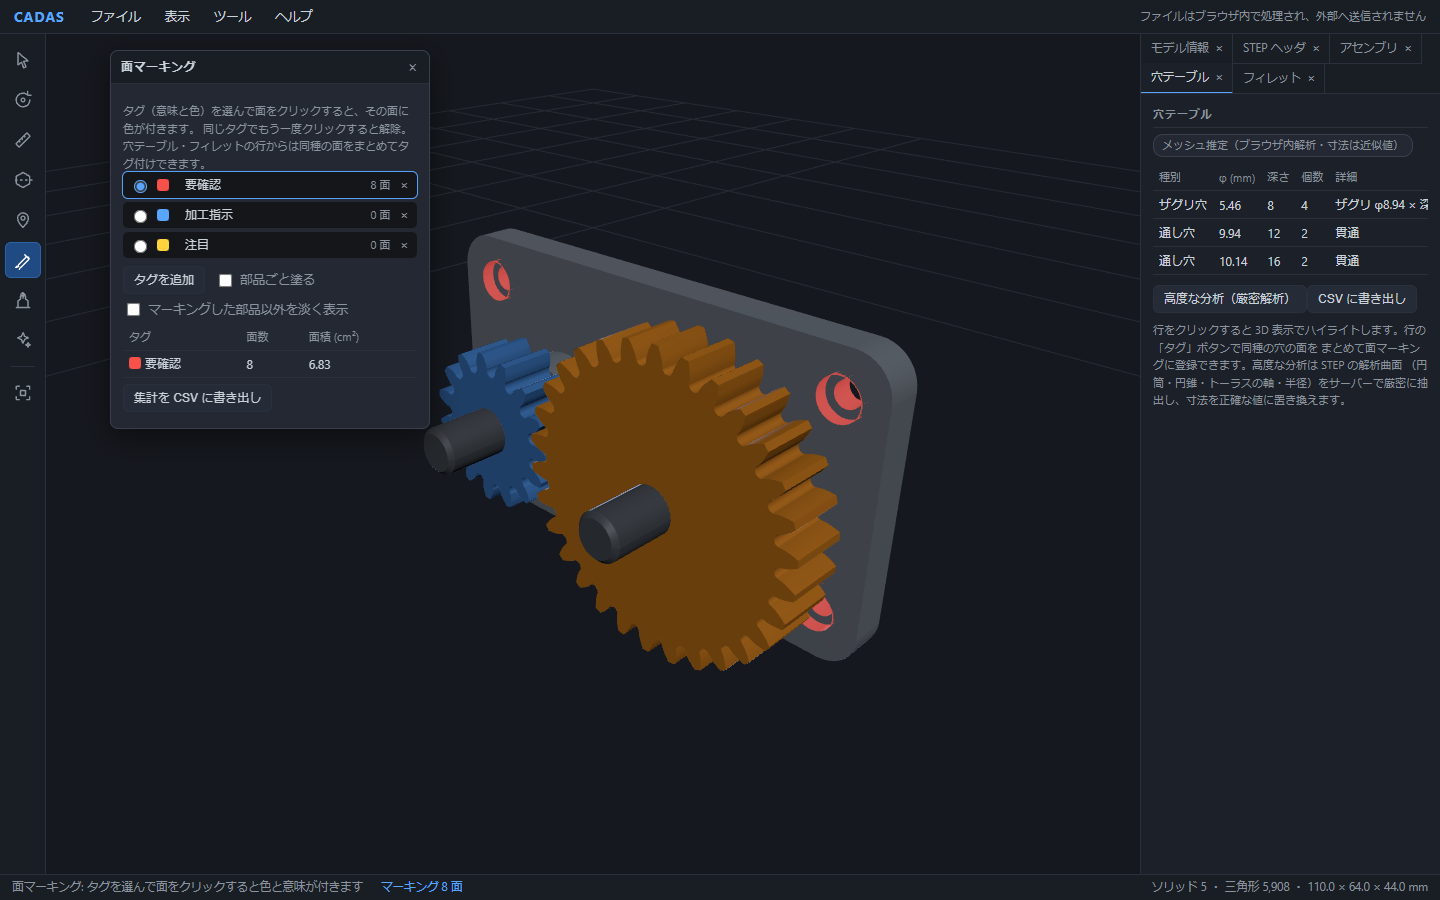Switch to the フィレット tab
Image resolution: width=1440 pixels, height=900 pixels.
1272,78
